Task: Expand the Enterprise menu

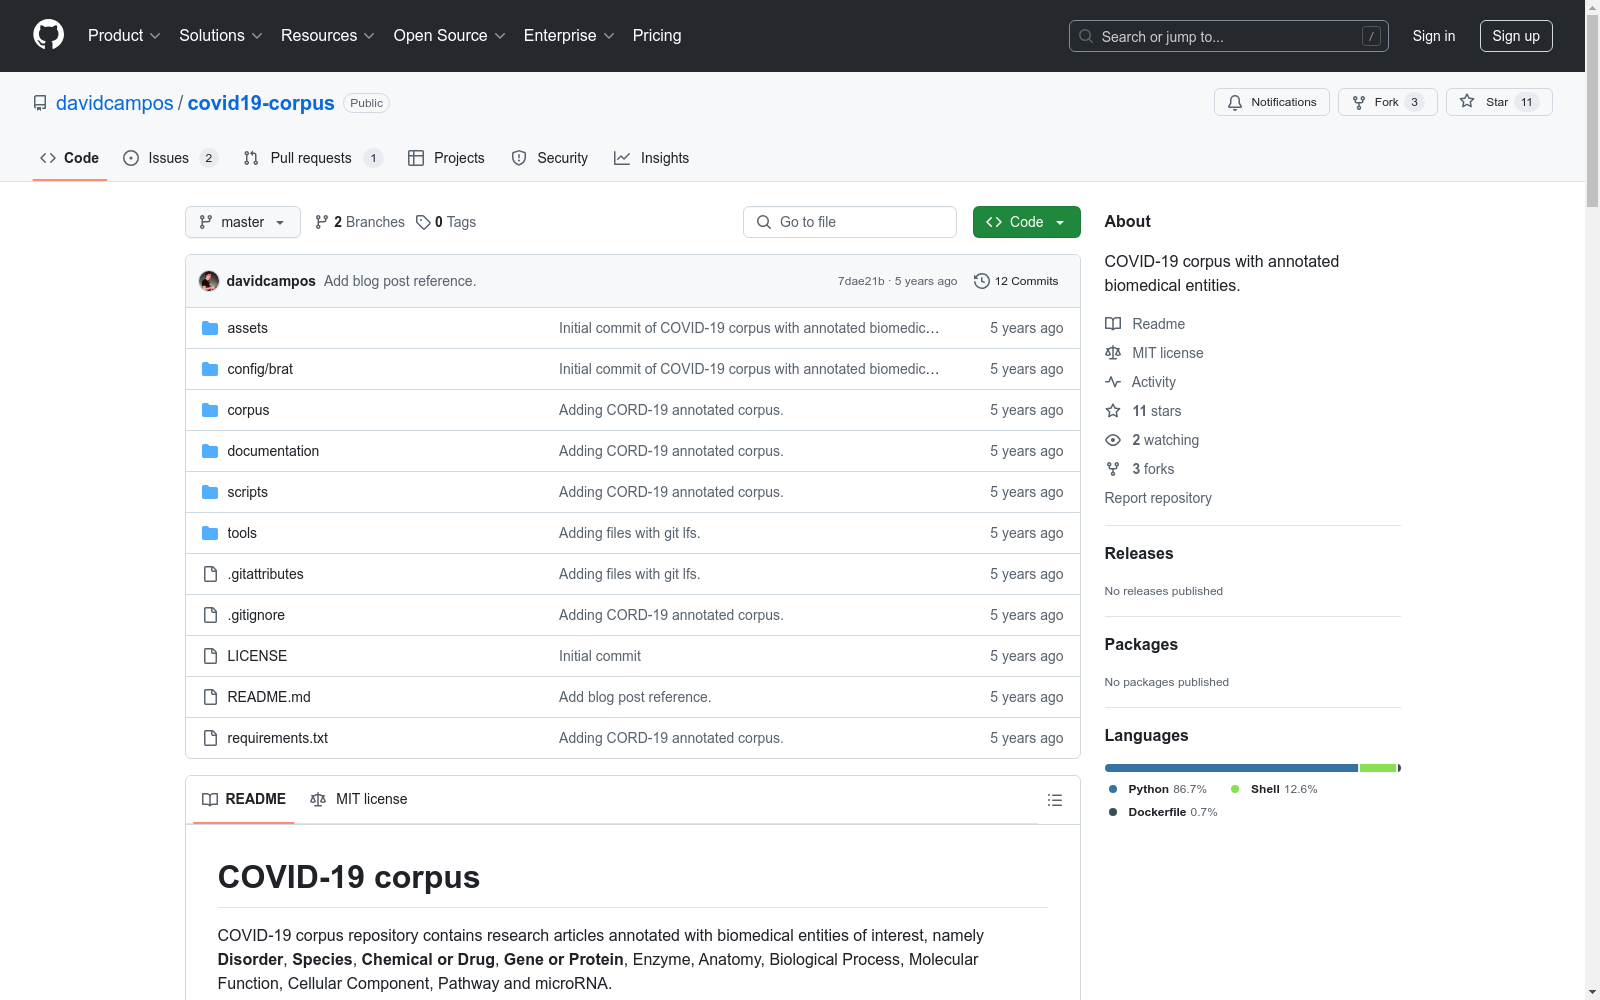Action: 569,35
